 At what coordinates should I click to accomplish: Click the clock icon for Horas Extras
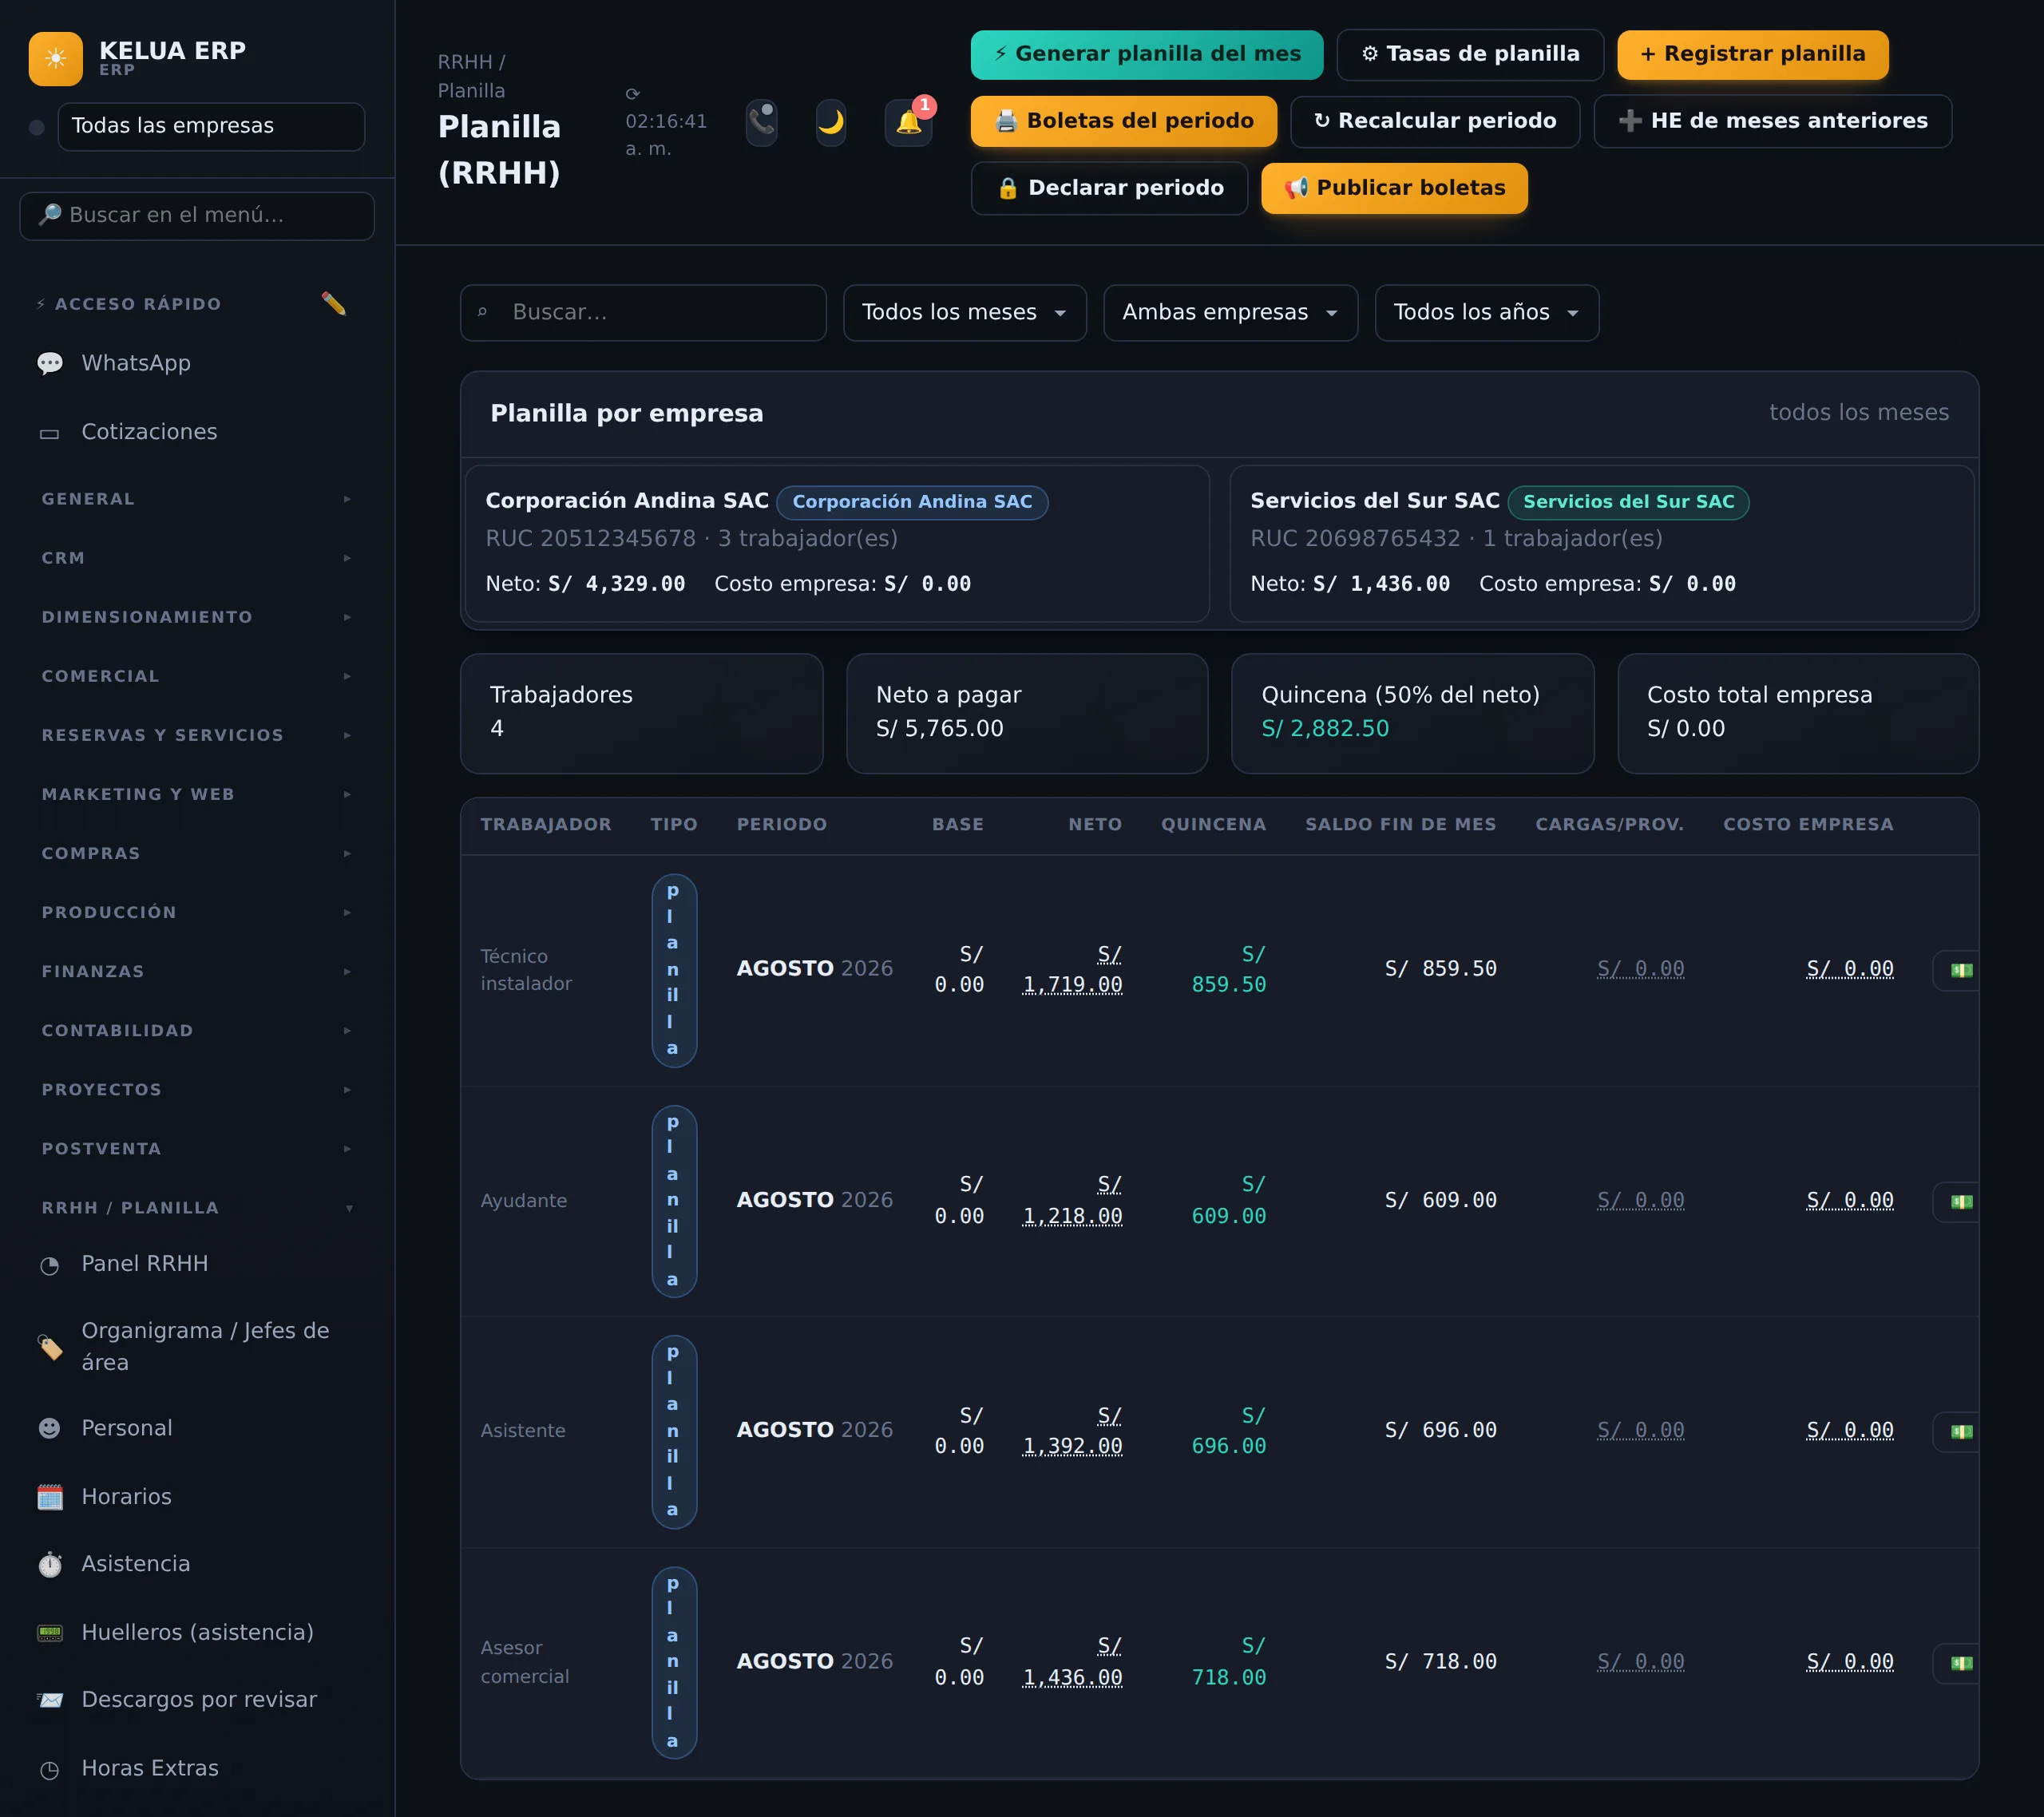point(50,1770)
